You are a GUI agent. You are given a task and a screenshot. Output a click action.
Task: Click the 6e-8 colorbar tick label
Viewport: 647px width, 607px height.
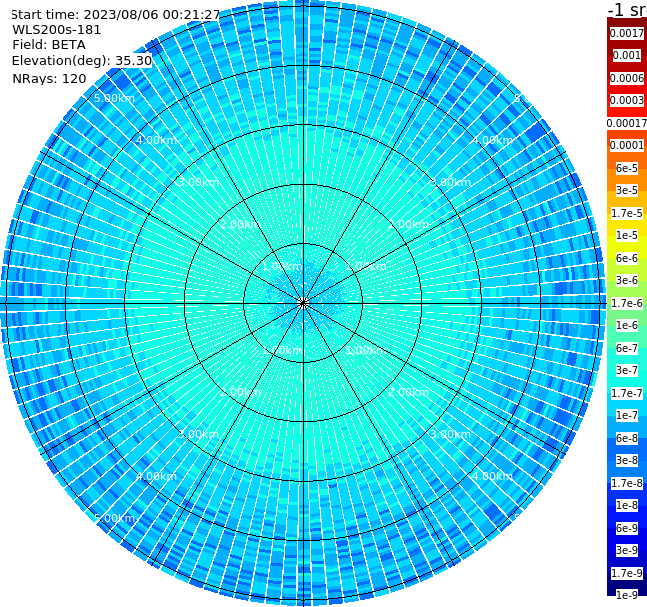pos(627,438)
